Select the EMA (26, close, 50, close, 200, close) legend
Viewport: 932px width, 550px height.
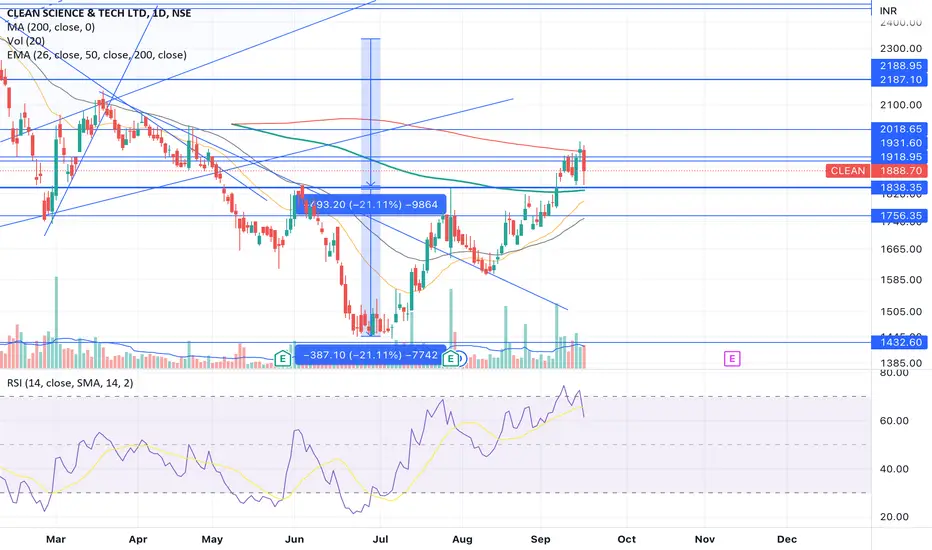pos(97,55)
